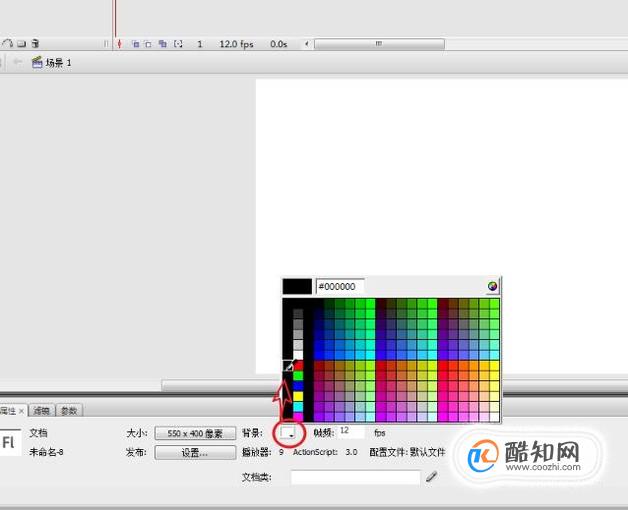Click the Delete Layer trash icon

click(x=35, y=43)
